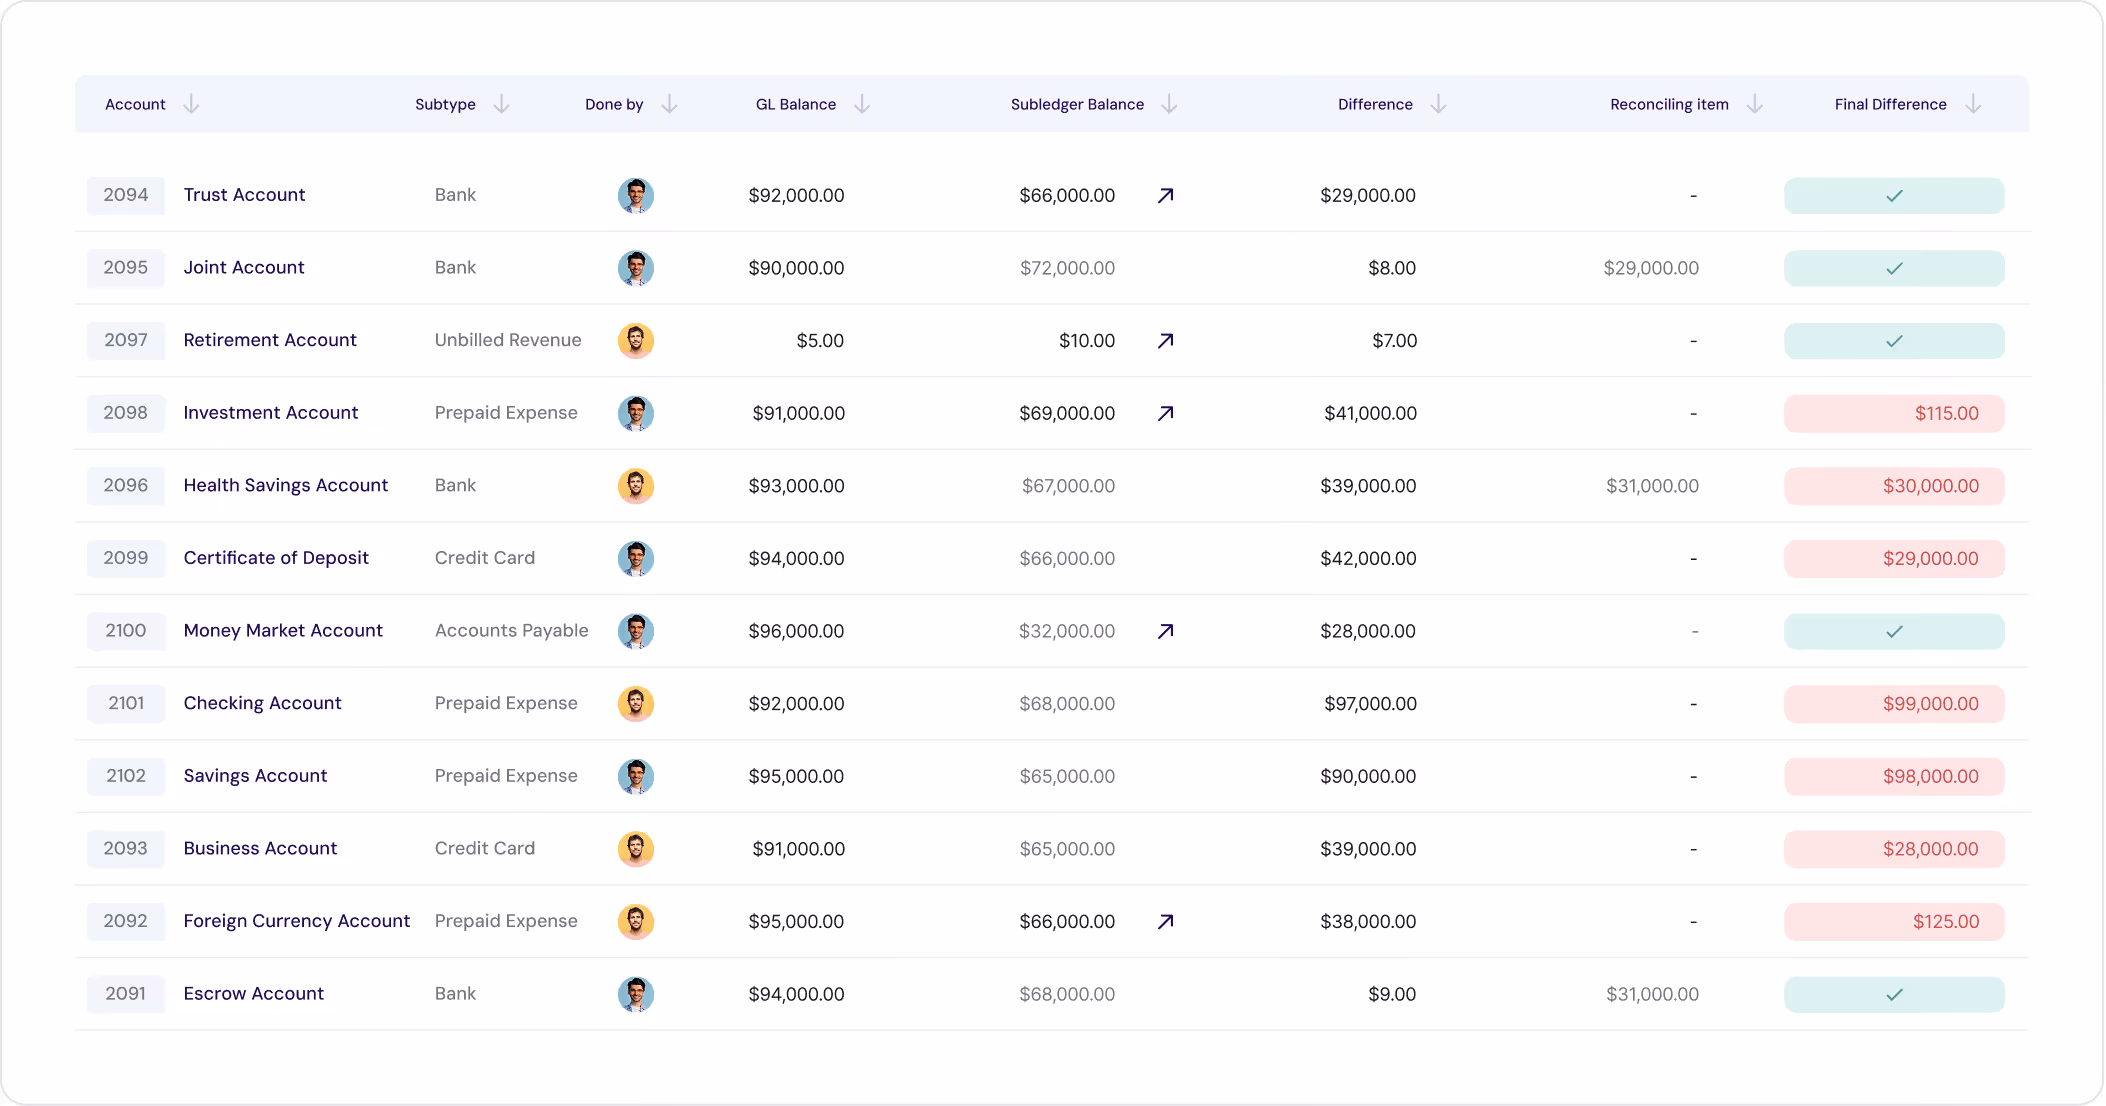Click Health Savings Account preparer avatar
The height and width of the screenshot is (1106, 2106).
click(x=636, y=486)
